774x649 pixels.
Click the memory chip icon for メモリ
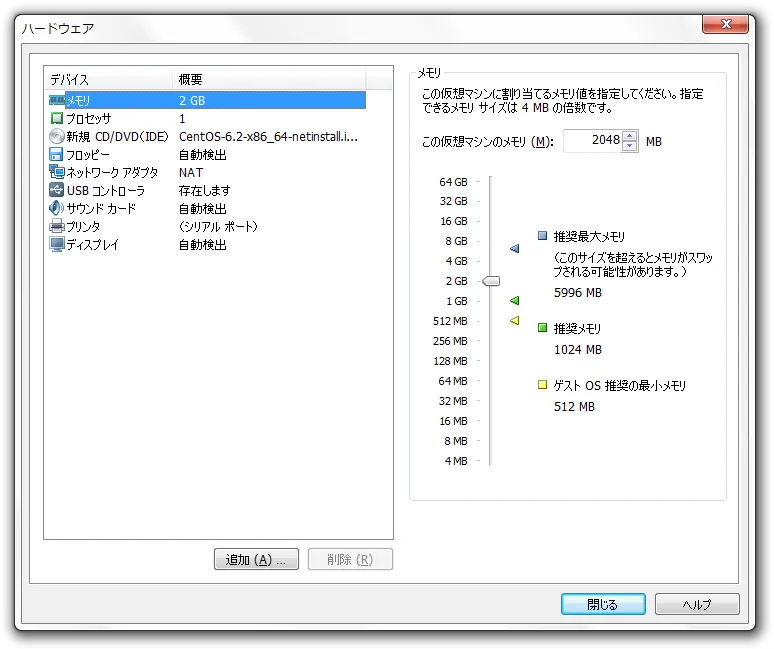[57, 101]
